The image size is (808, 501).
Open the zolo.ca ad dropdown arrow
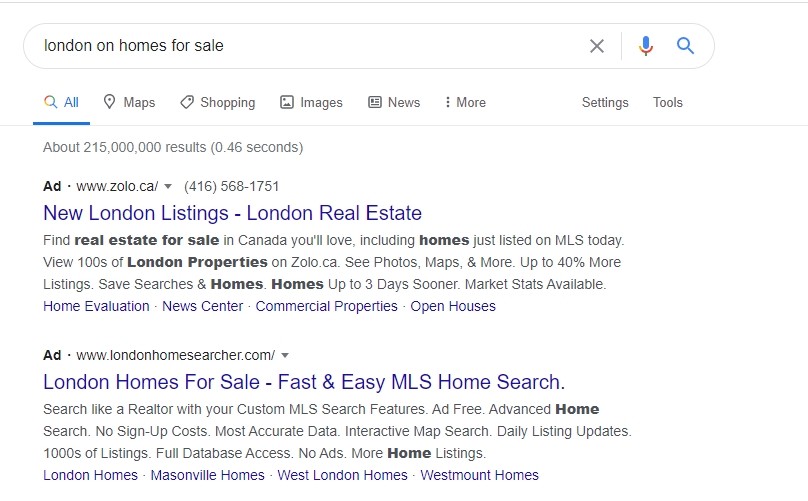tap(168, 187)
